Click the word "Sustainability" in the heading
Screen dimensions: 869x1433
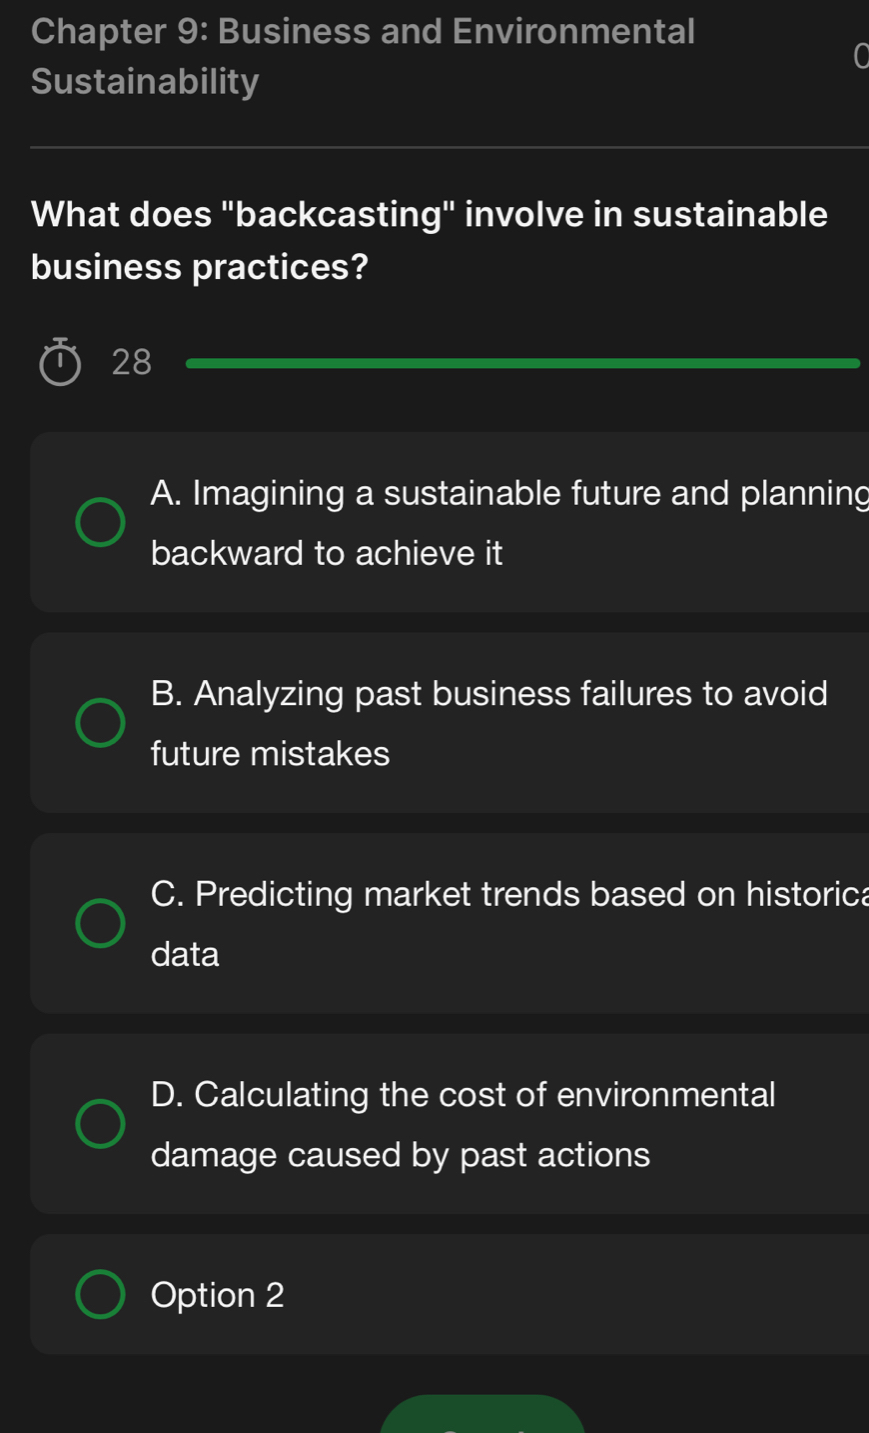coord(145,81)
